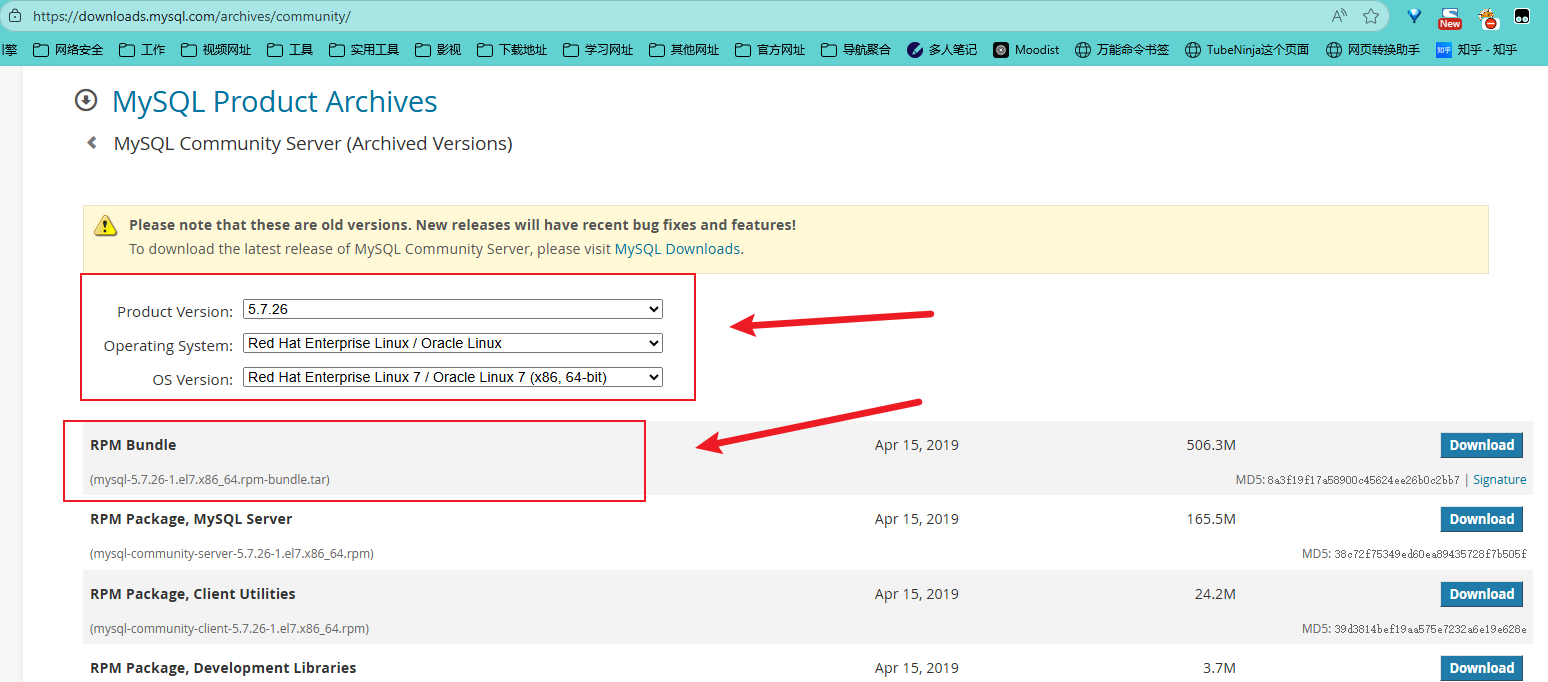
Task: Open the blue diamond extension icon
Action: pyautogui.click(x=1414, y=16)
